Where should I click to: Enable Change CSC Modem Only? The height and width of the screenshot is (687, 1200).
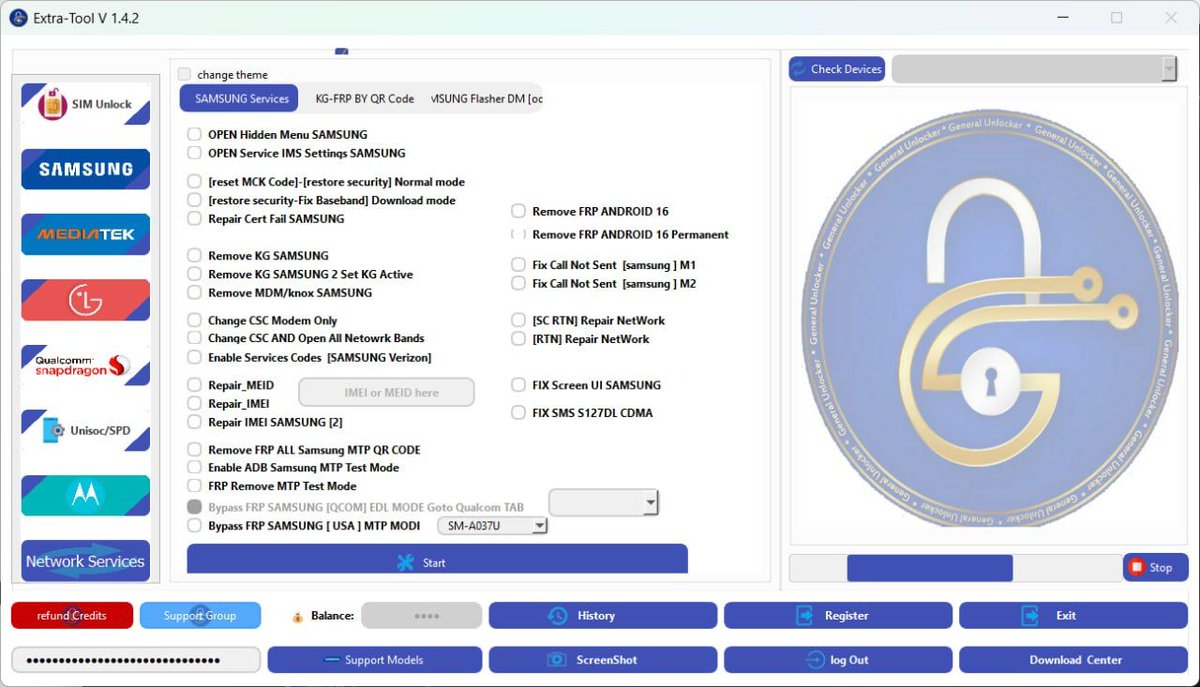(194, 320)
